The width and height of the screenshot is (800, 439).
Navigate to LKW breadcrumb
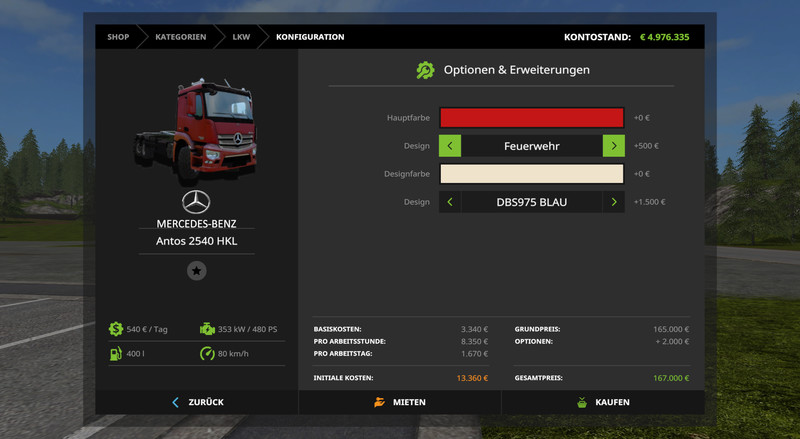tap(241, 37)
